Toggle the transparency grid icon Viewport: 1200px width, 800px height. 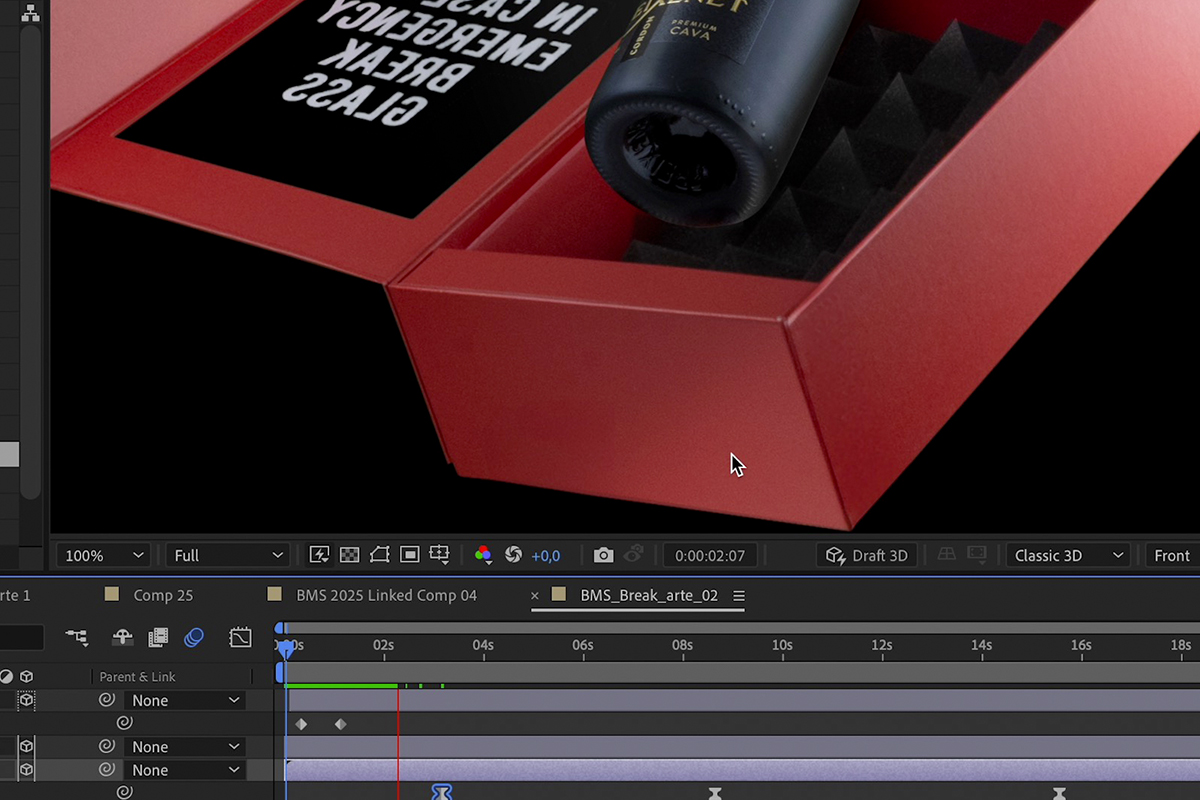349,555
